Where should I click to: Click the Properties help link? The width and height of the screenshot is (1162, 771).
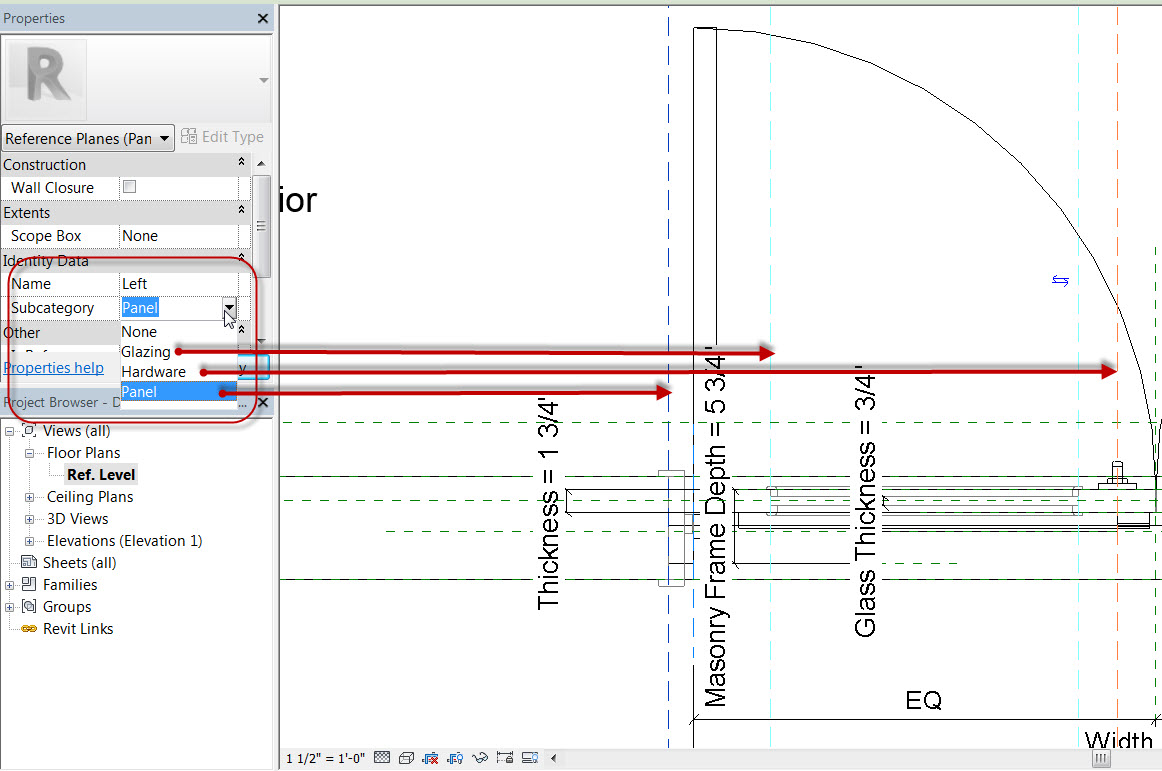click(x=53, y=367)
